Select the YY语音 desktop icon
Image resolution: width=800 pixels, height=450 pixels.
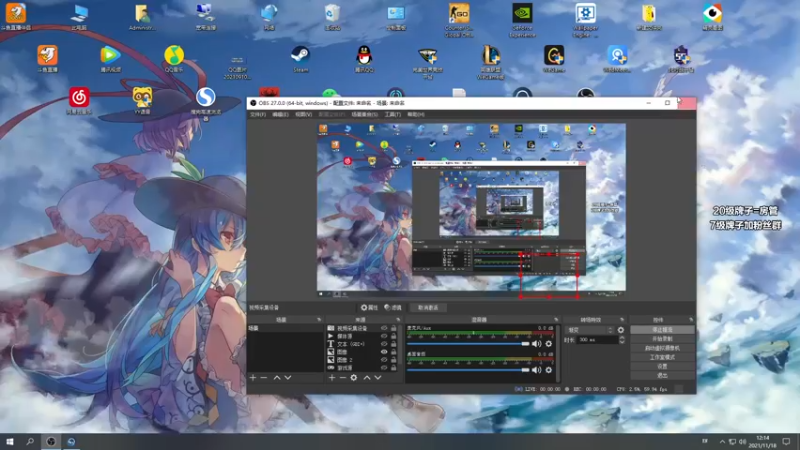pos(142,101)
